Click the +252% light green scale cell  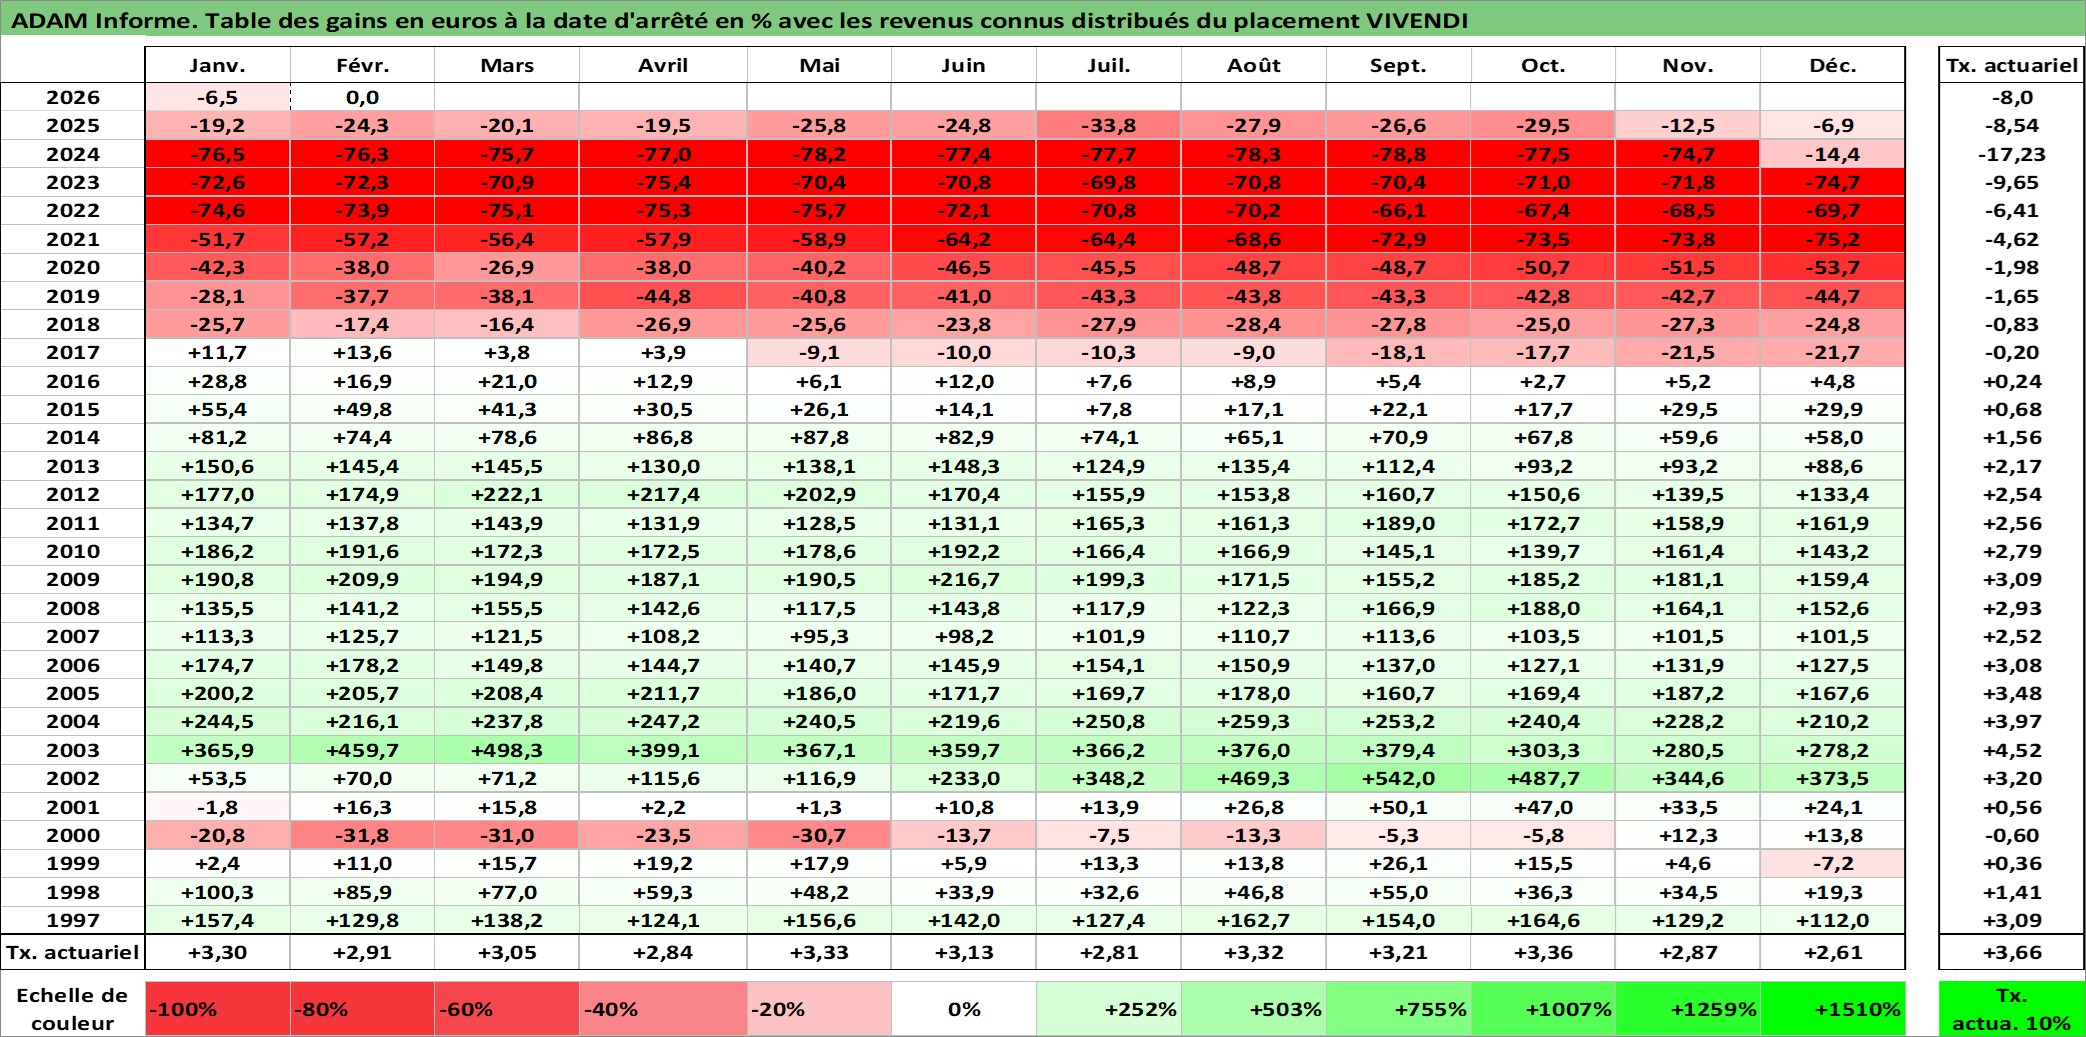[1109, 1009]
